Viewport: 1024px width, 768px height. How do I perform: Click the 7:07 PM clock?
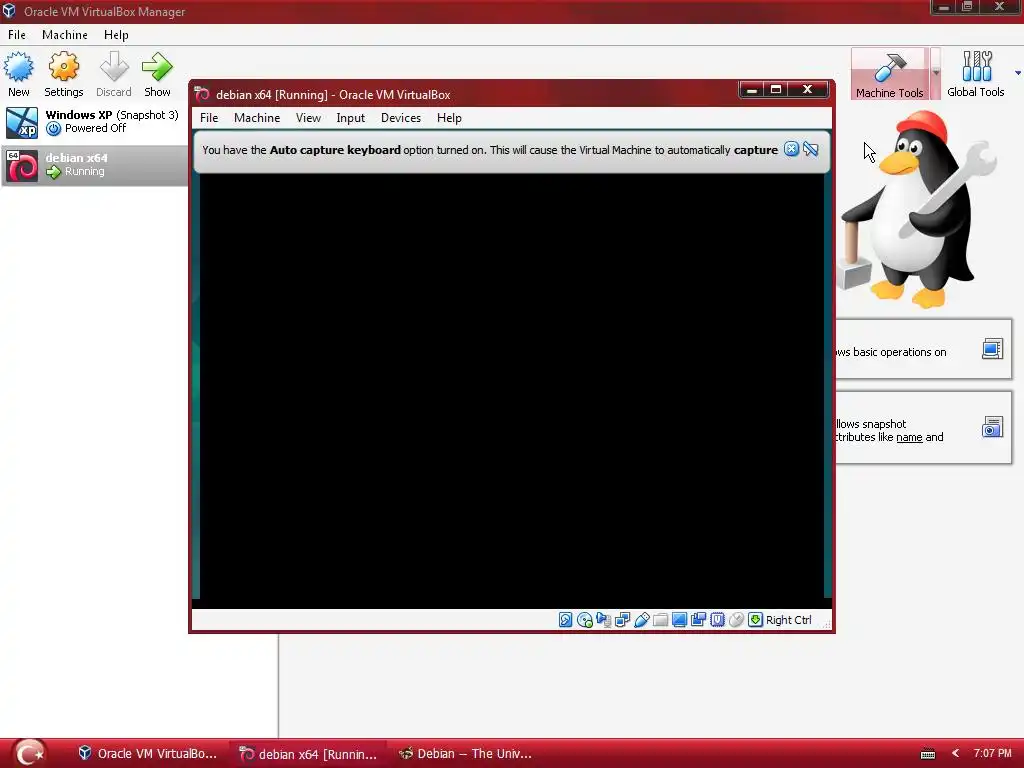click(x=992, y=754)
